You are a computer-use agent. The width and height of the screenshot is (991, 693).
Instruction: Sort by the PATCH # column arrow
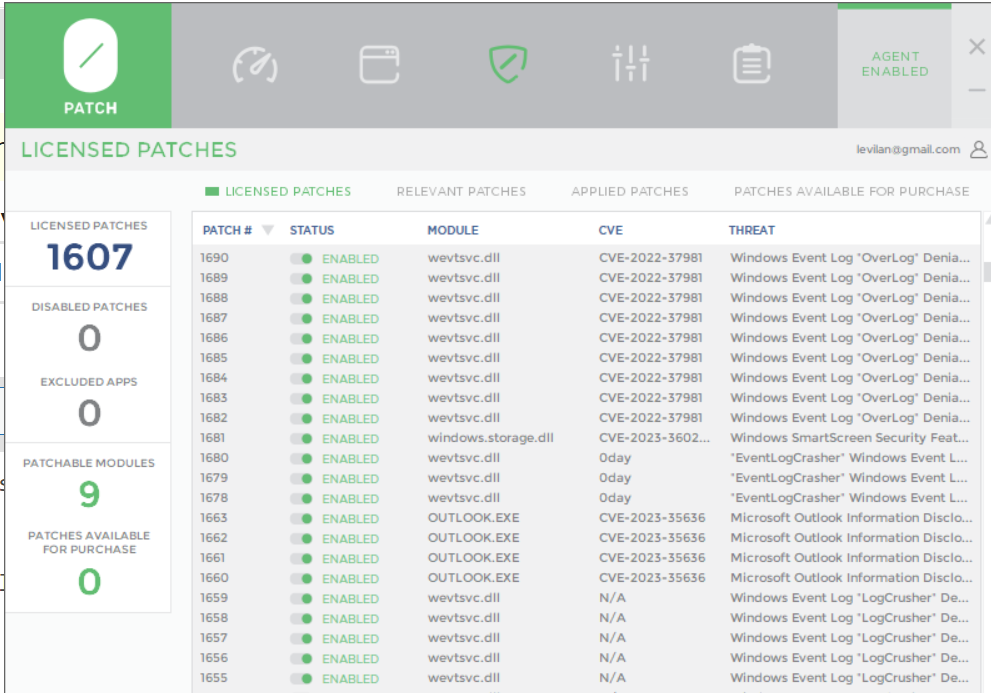267,230
